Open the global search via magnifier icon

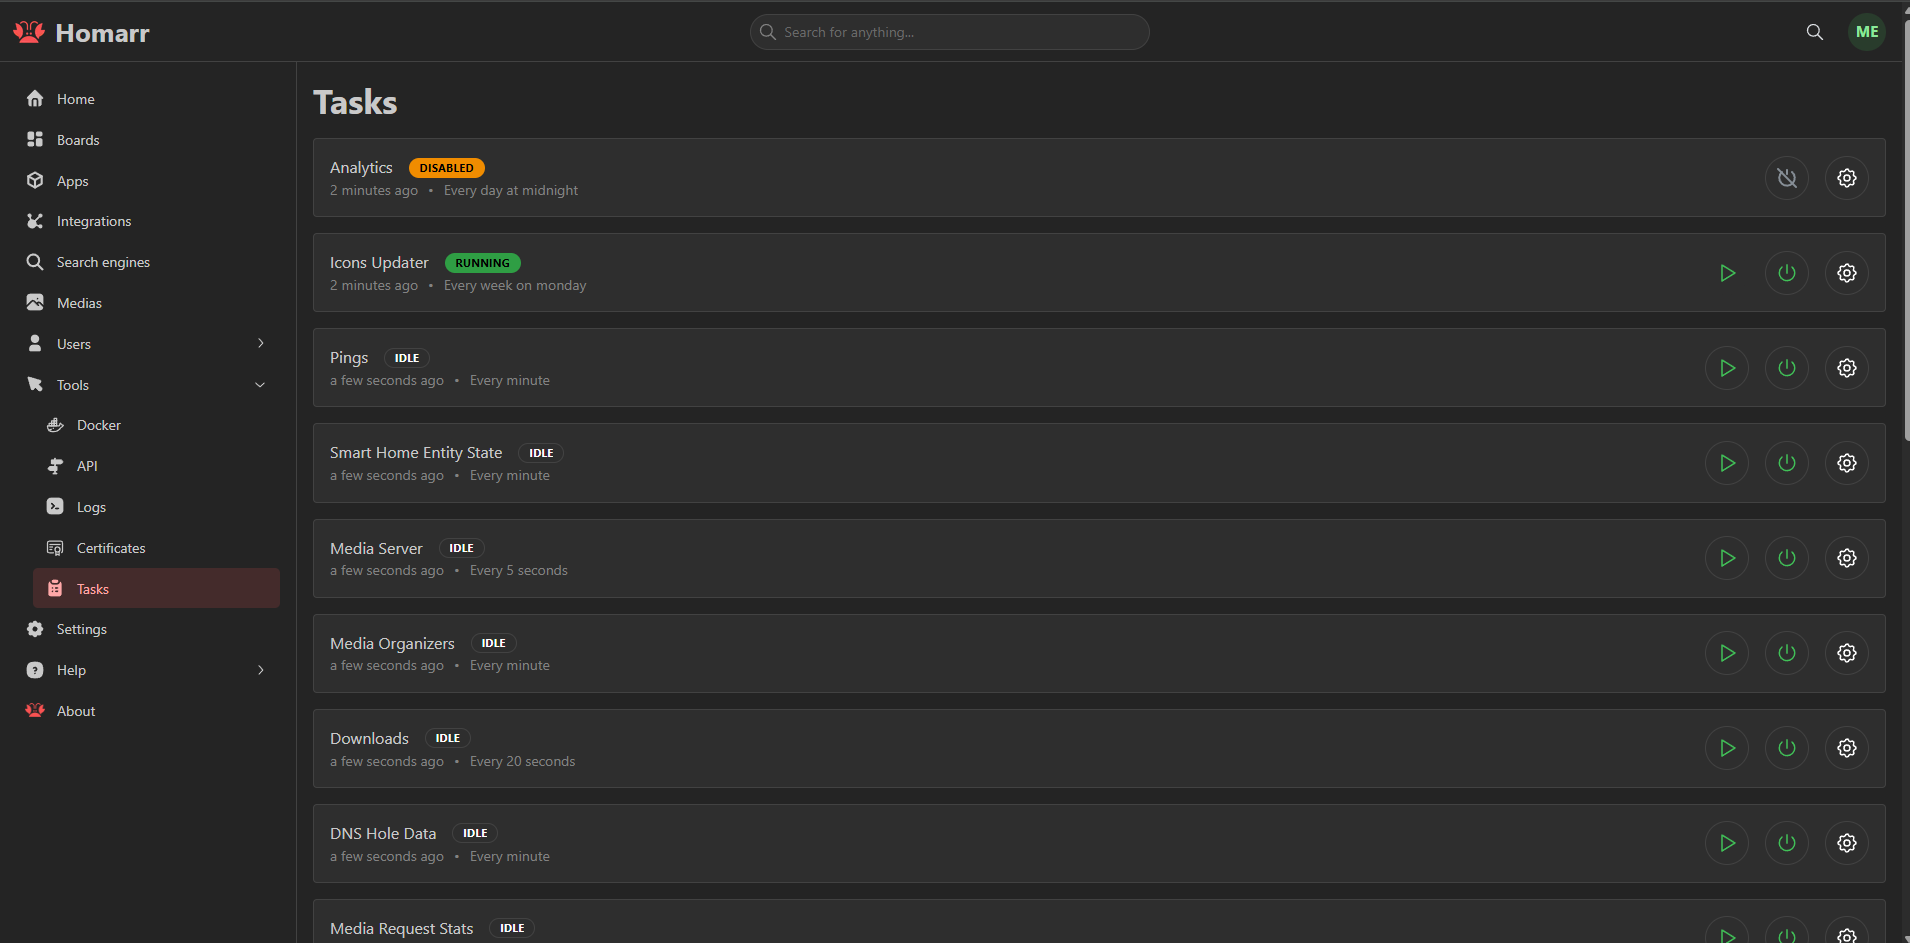1814,31
